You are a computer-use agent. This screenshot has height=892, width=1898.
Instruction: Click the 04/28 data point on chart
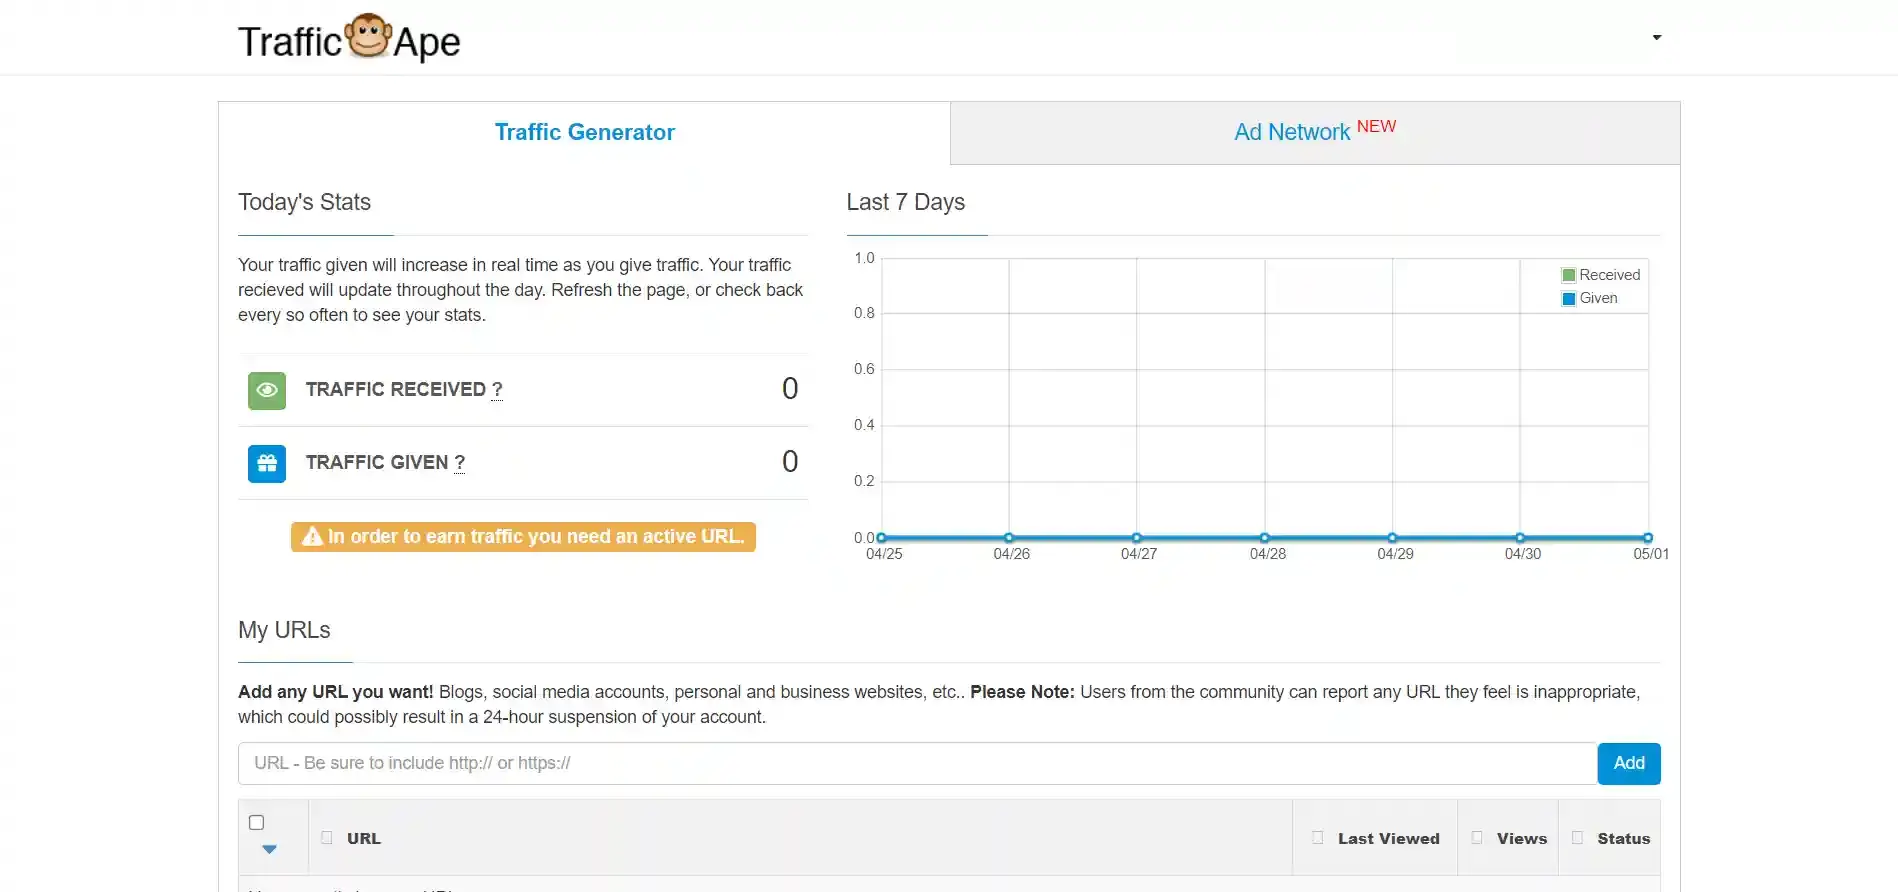(x=1264, y=538)
